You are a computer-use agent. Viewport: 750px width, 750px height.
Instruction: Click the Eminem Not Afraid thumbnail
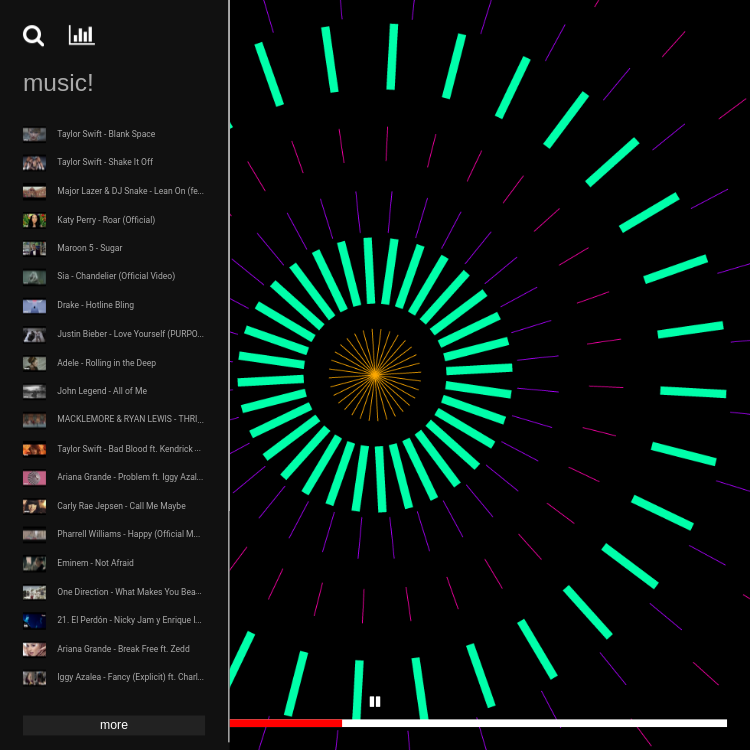point(34,563)
